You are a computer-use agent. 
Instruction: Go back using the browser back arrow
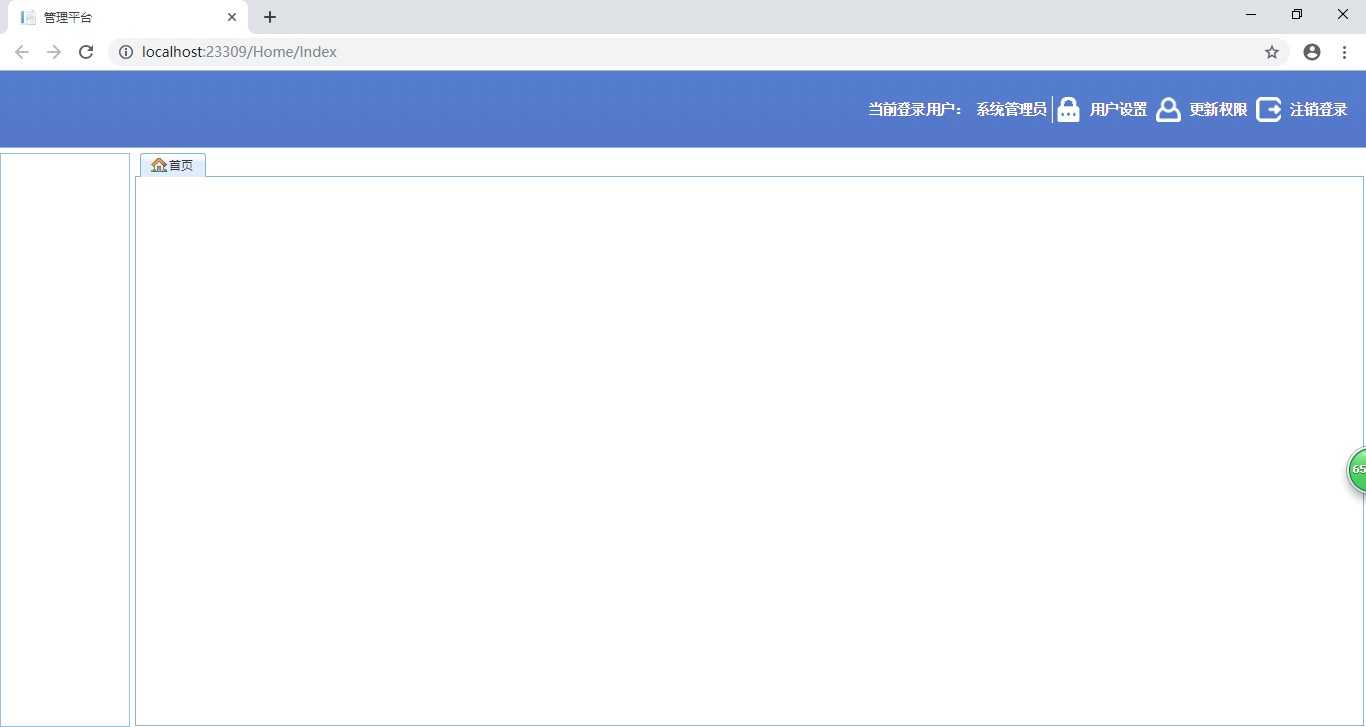22,52
